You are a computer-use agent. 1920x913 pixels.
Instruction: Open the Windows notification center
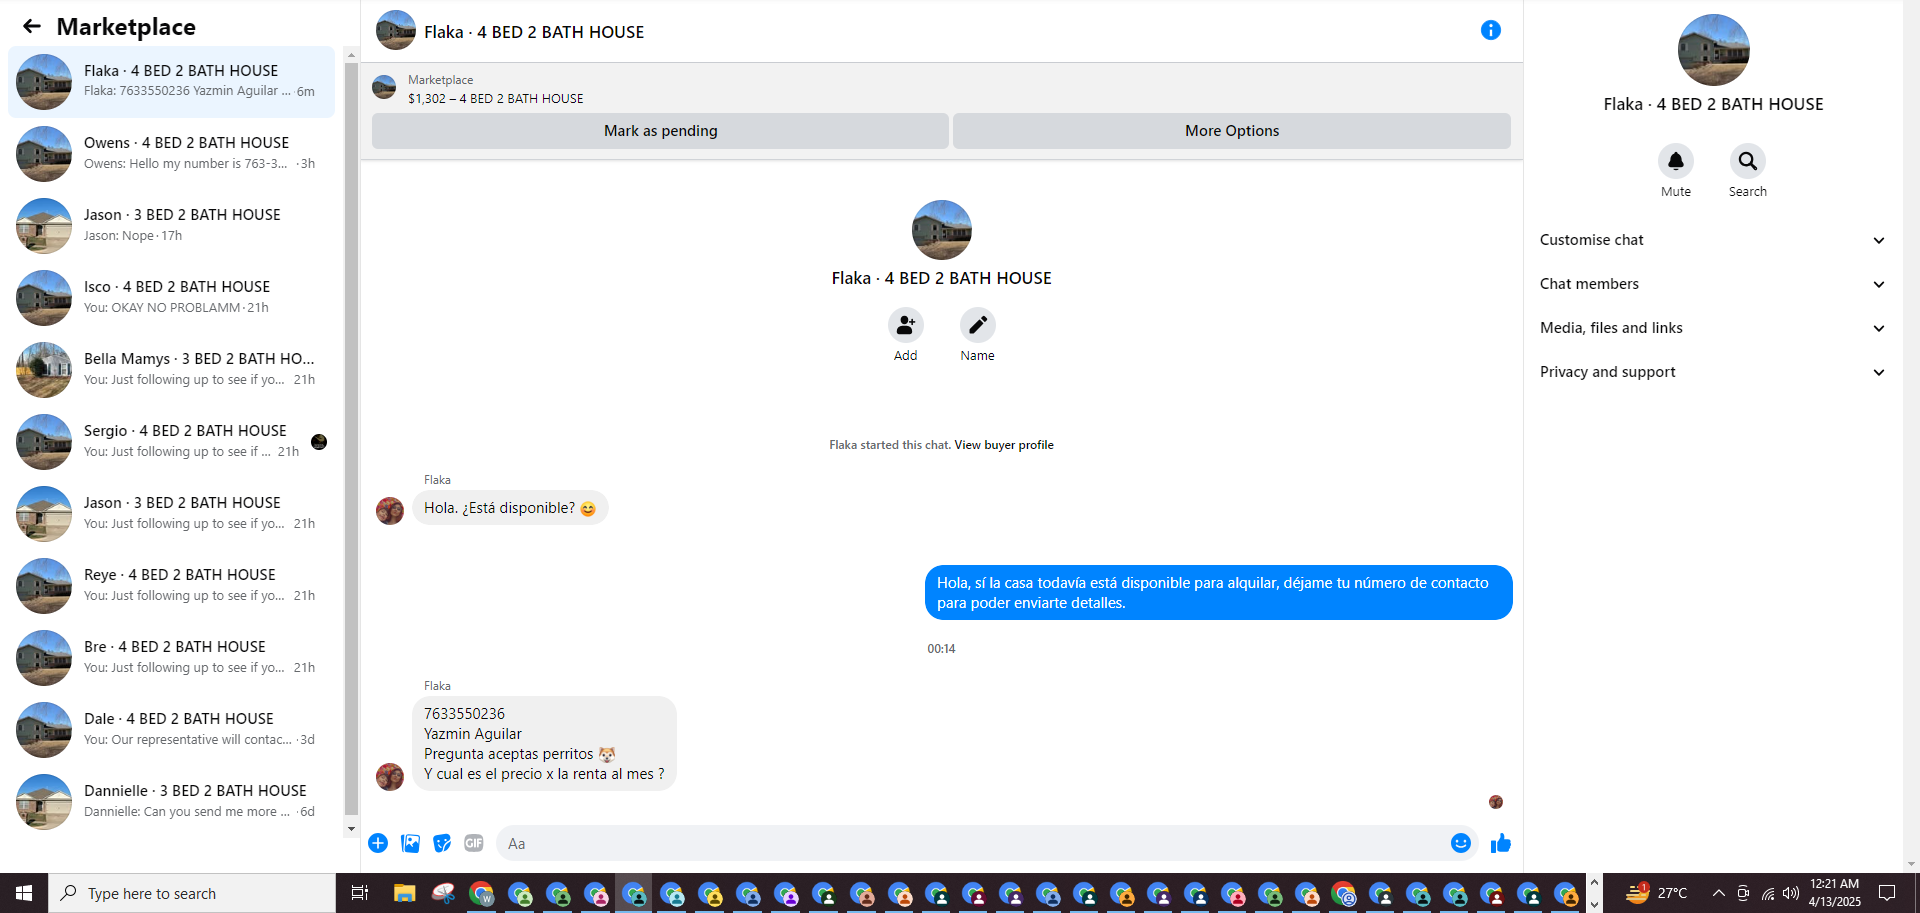[1887, 893]
